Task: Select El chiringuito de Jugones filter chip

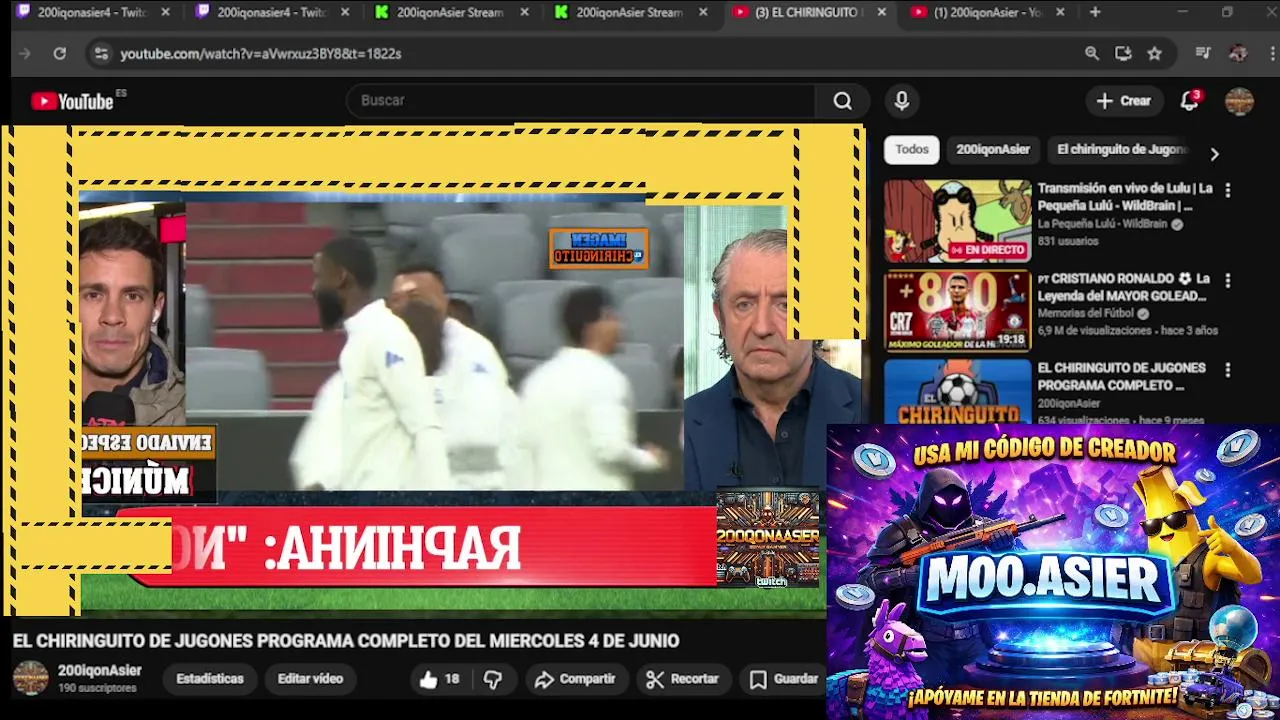Action: (x=1121, y=150)
